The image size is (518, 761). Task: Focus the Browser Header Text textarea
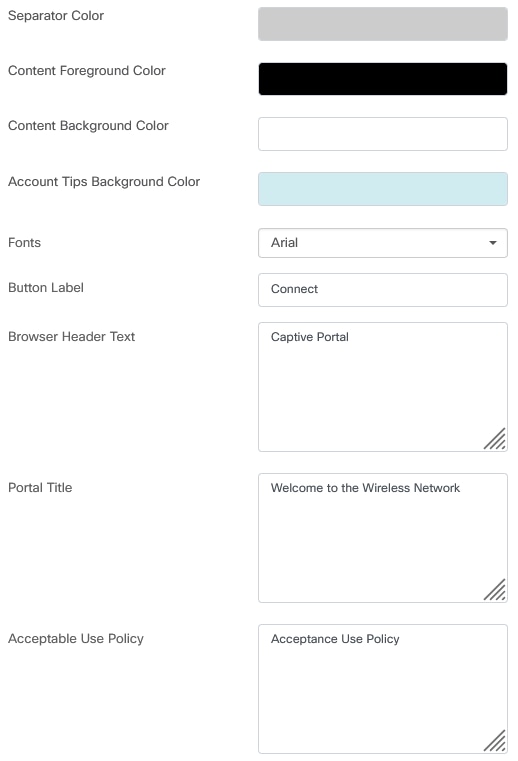click(x=383, y=387)
